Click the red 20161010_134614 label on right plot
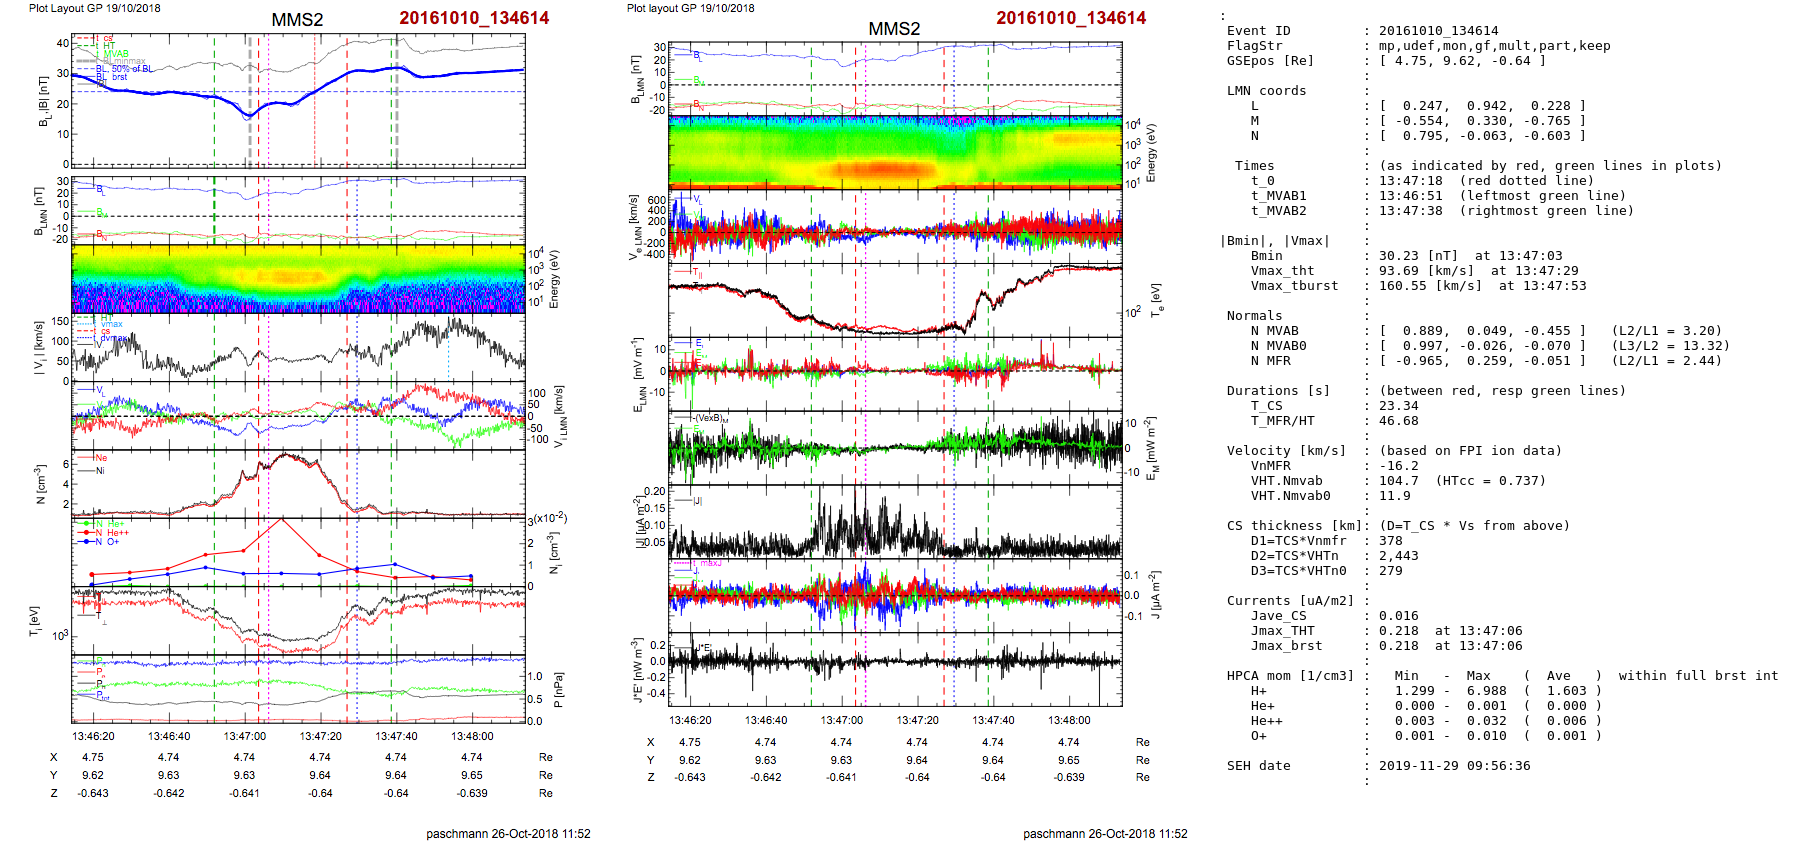 pos(1070,18)
